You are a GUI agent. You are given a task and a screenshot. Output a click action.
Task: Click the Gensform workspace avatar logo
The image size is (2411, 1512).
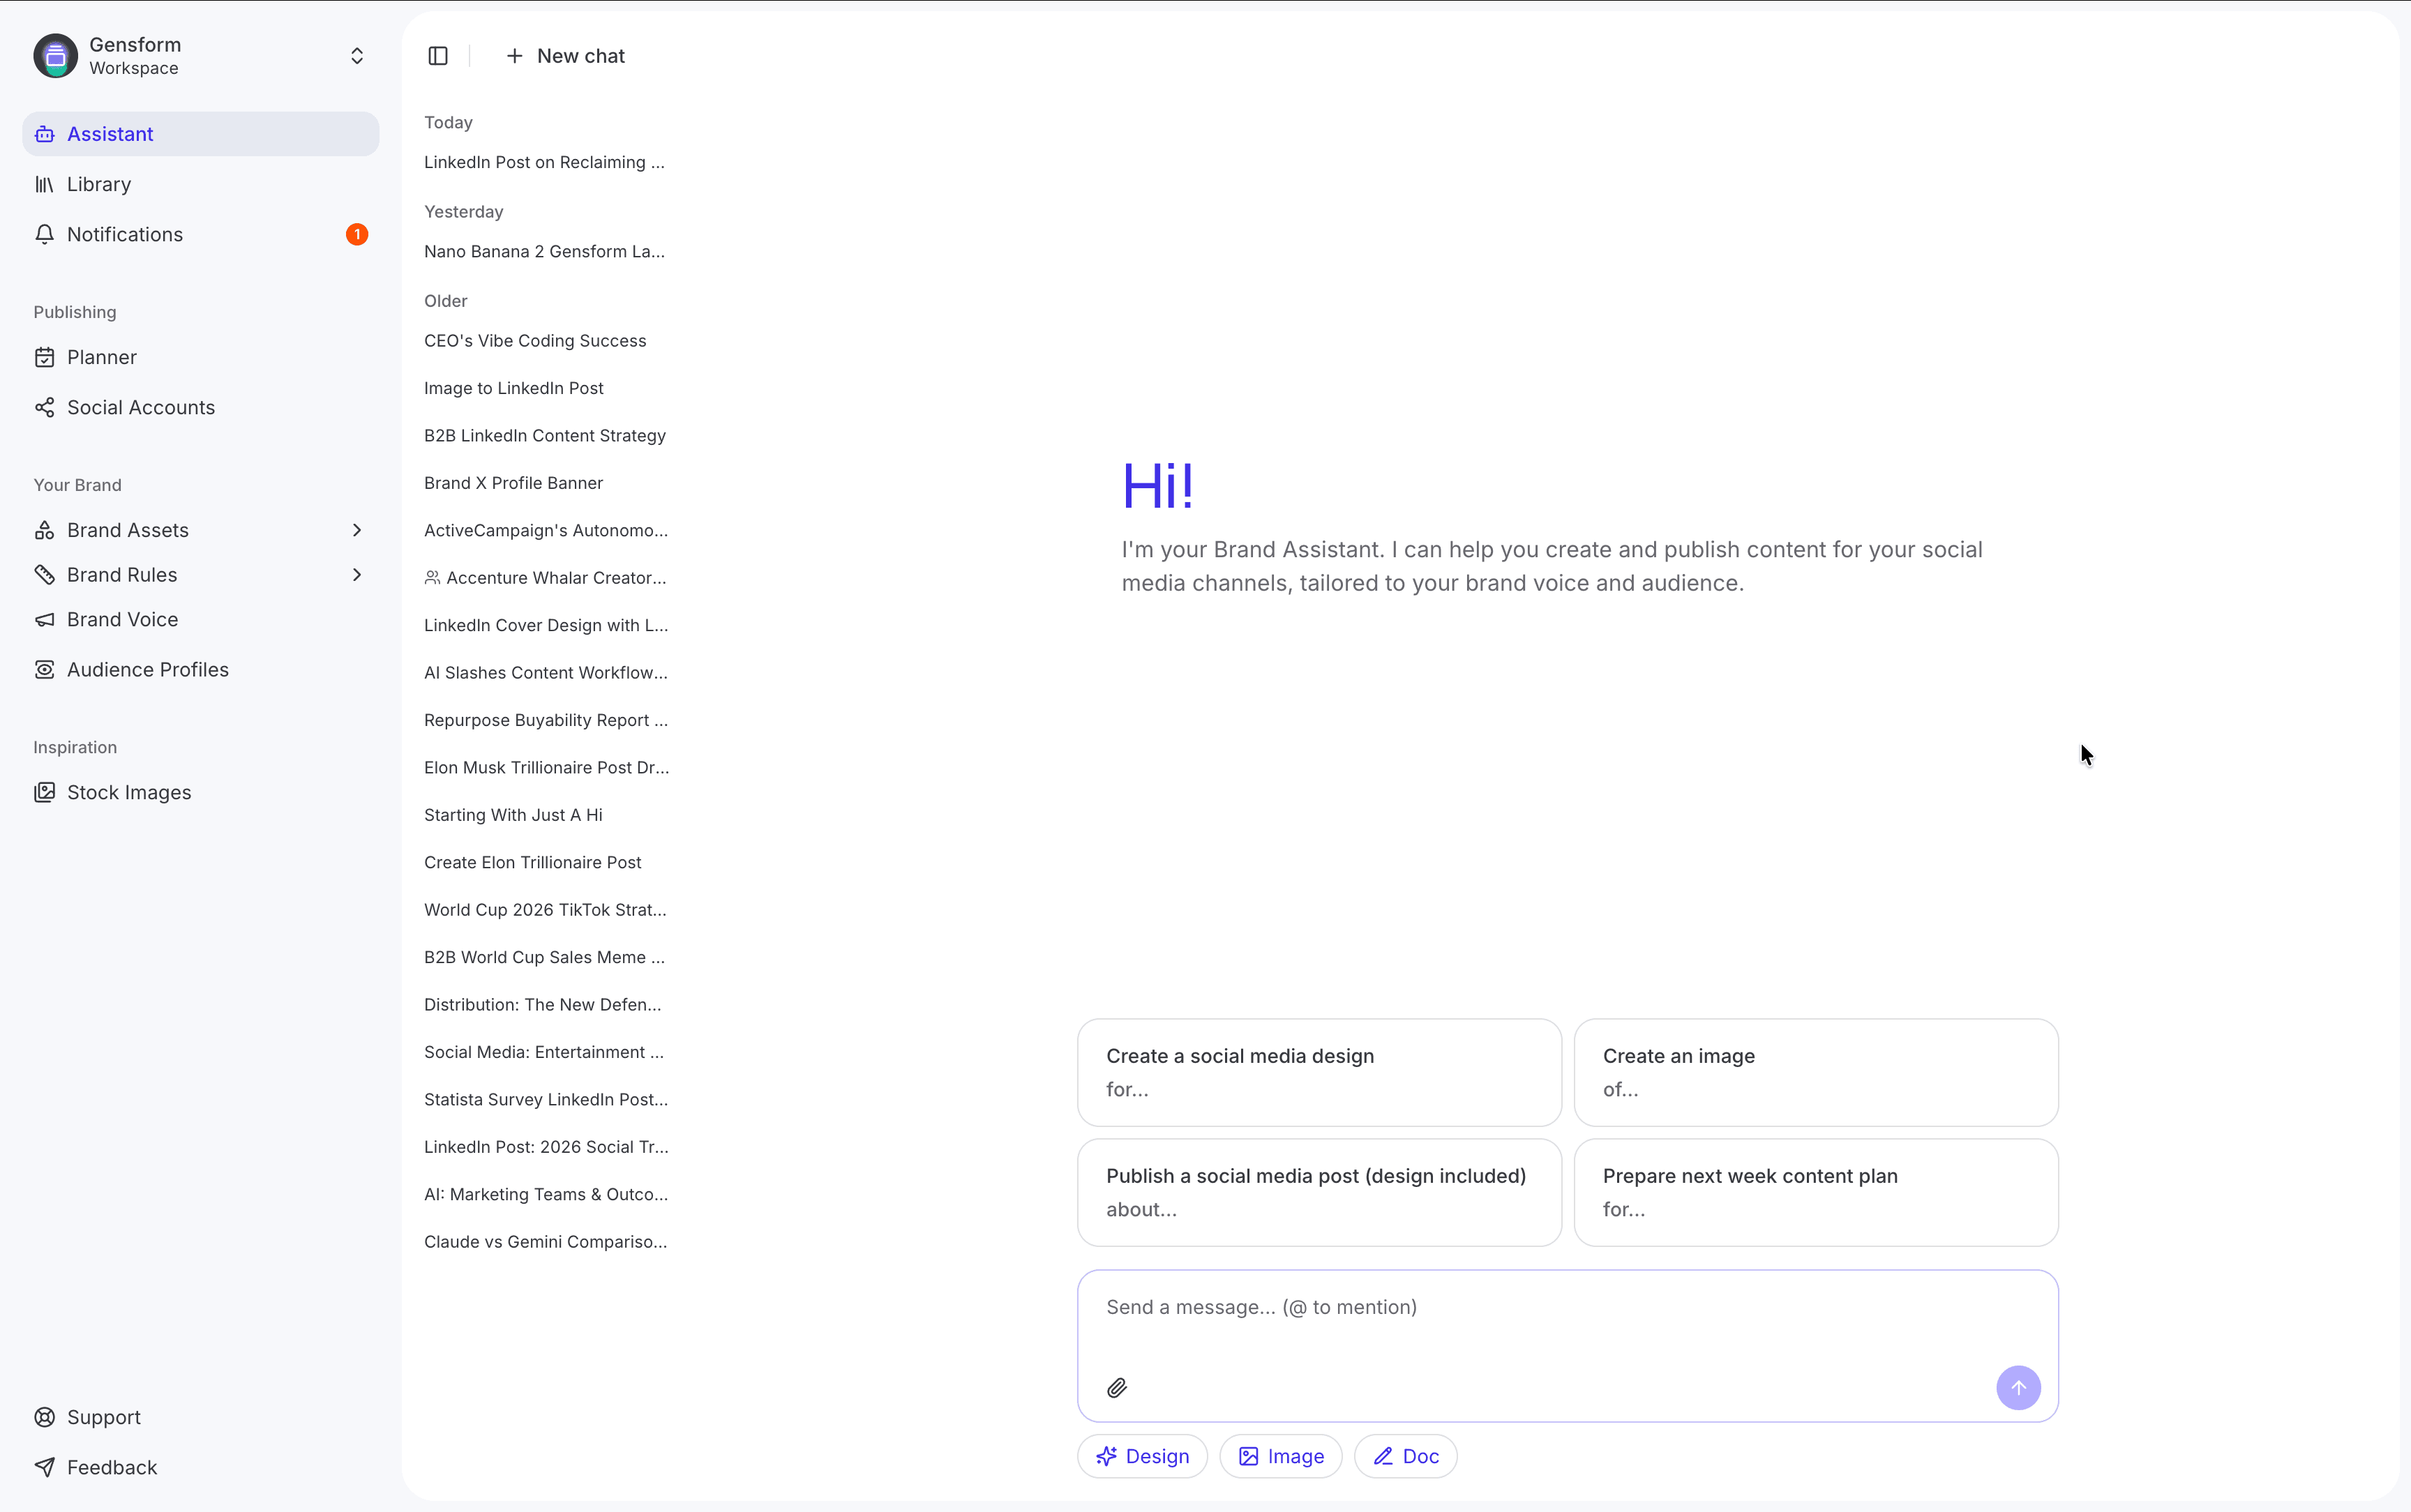[55, 55]
